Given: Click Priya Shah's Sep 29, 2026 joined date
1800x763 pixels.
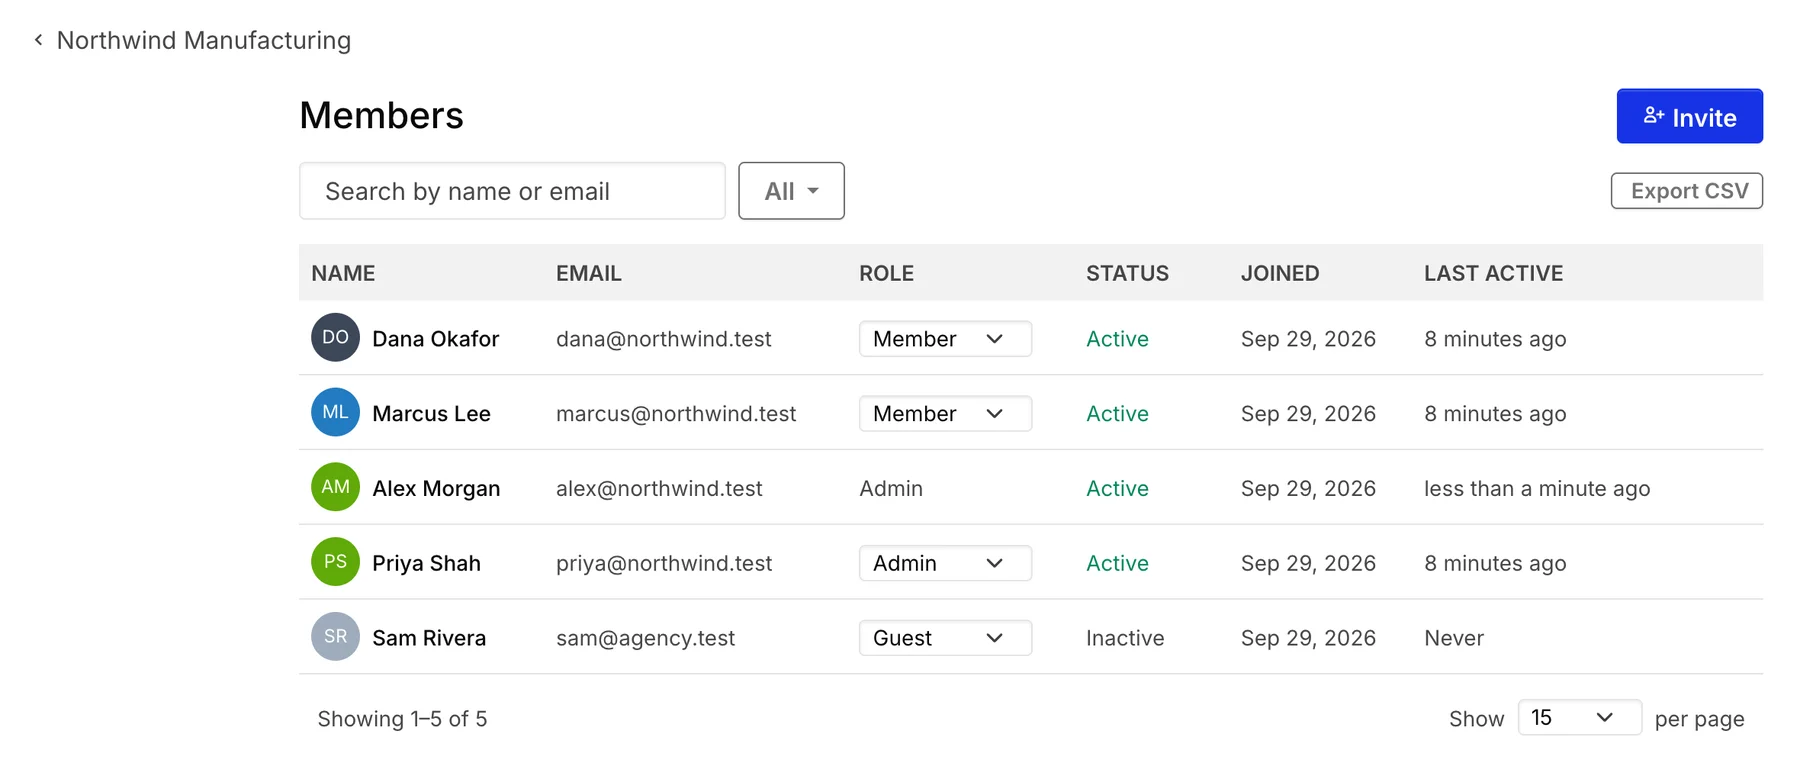Looking at the screenshot, I should tap(1308, 563).
